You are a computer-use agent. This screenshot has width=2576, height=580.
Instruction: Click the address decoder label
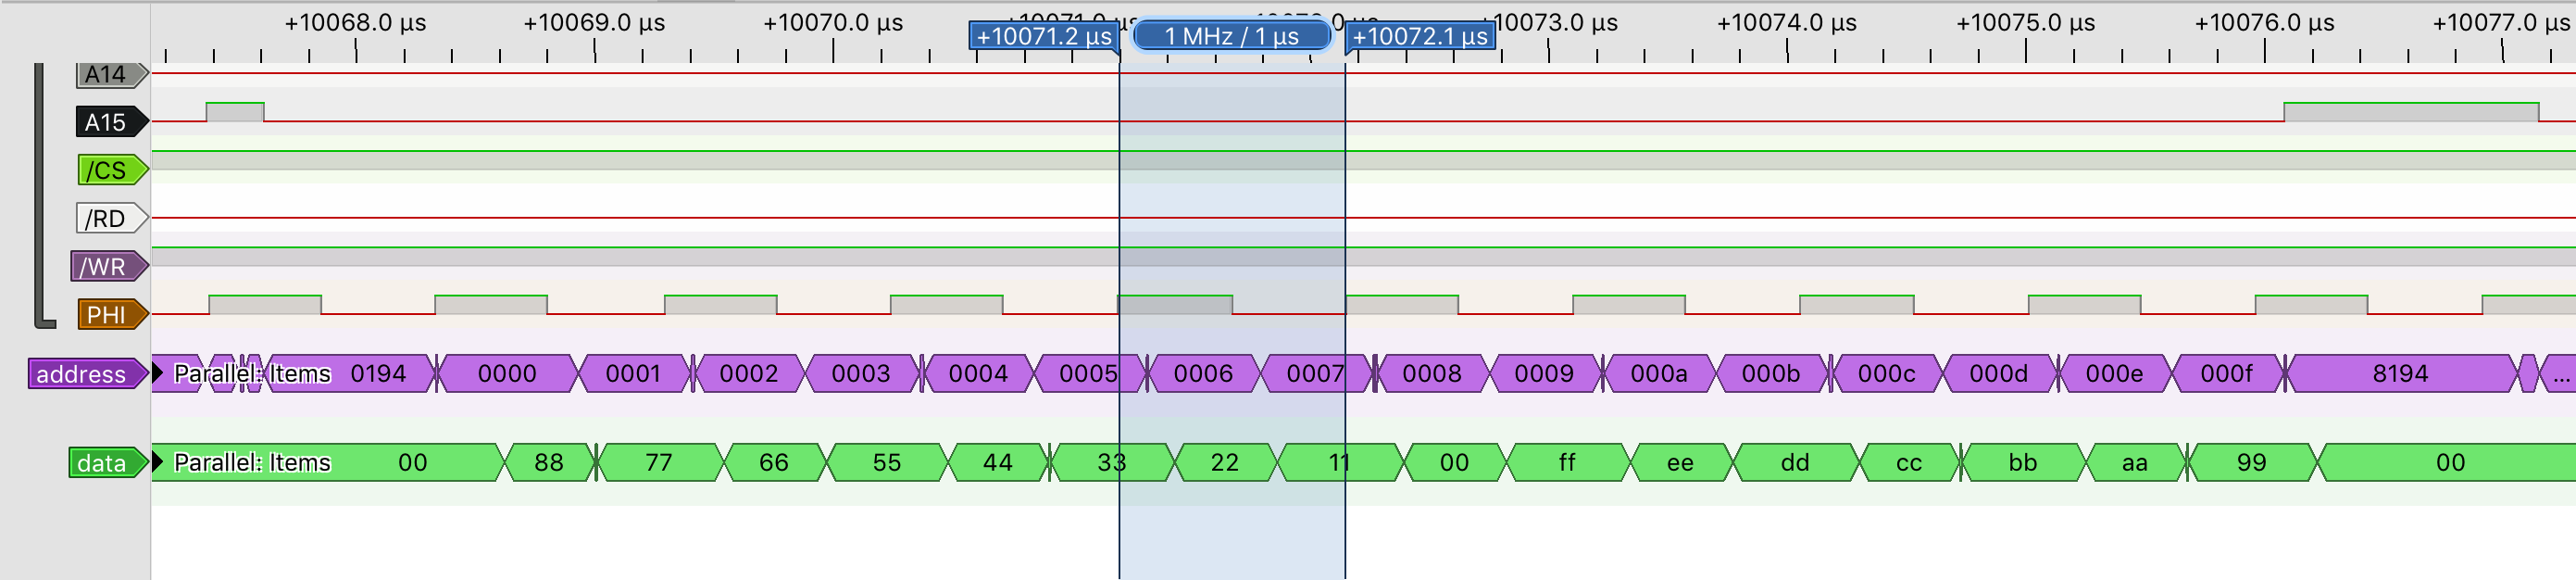pos(83,374)
